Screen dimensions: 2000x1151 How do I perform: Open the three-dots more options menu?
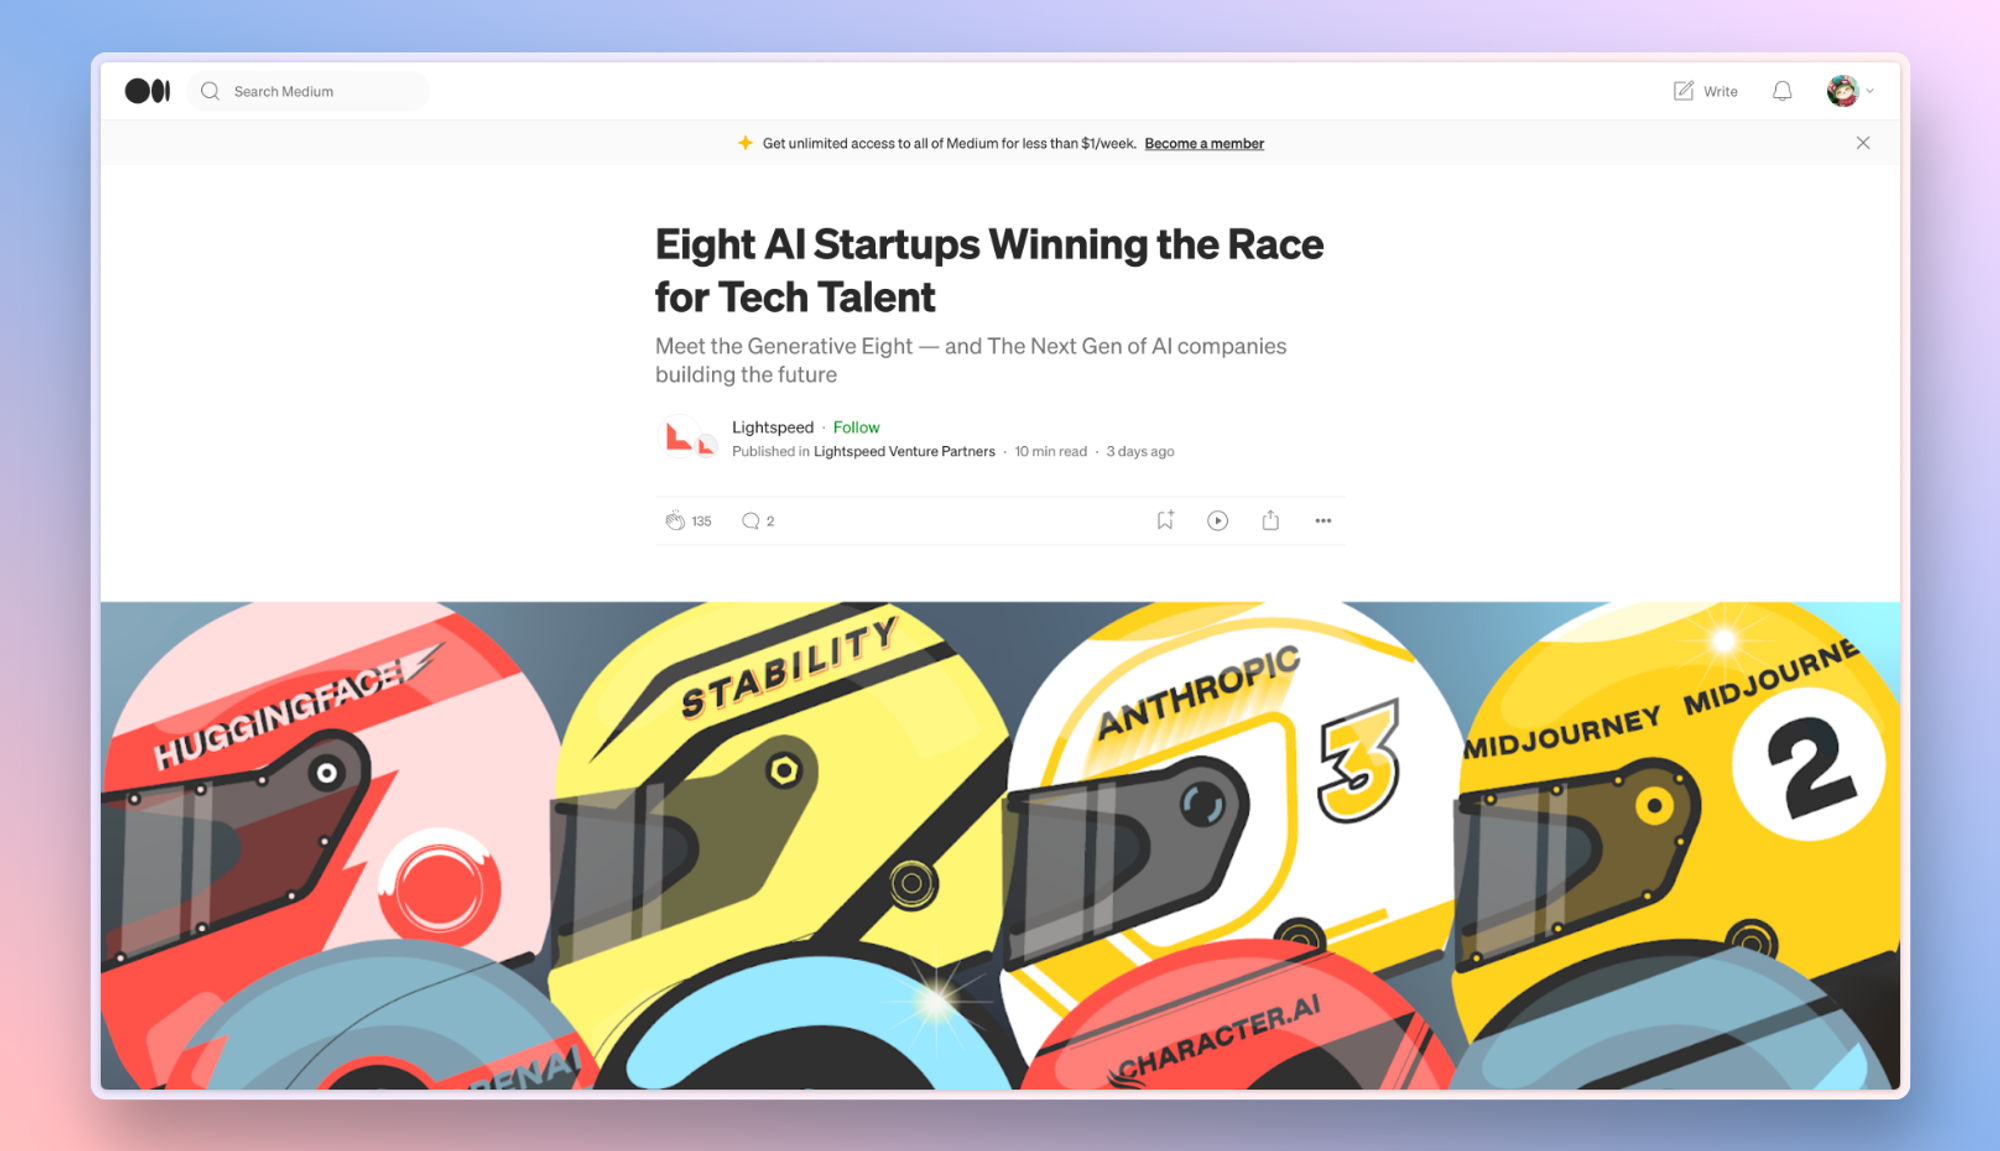(1323, 520)
